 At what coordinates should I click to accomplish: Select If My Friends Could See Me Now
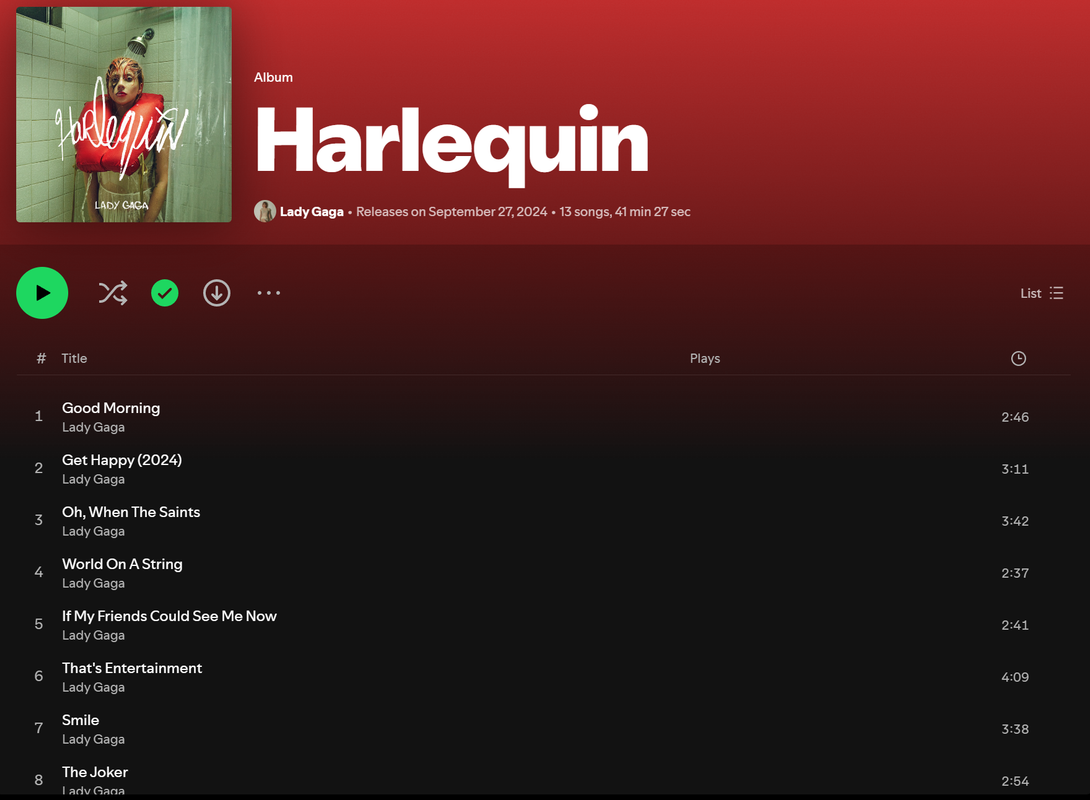pos(169,617)
